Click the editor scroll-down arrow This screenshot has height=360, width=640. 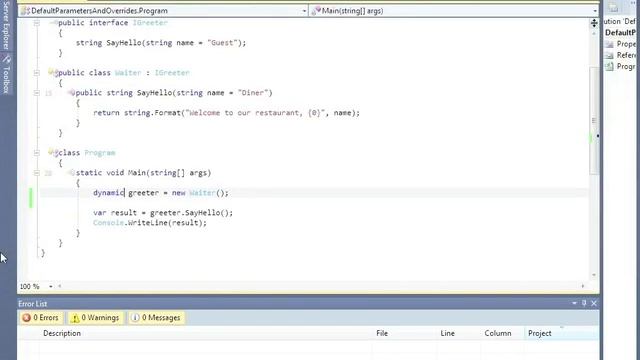coord(594,275)
